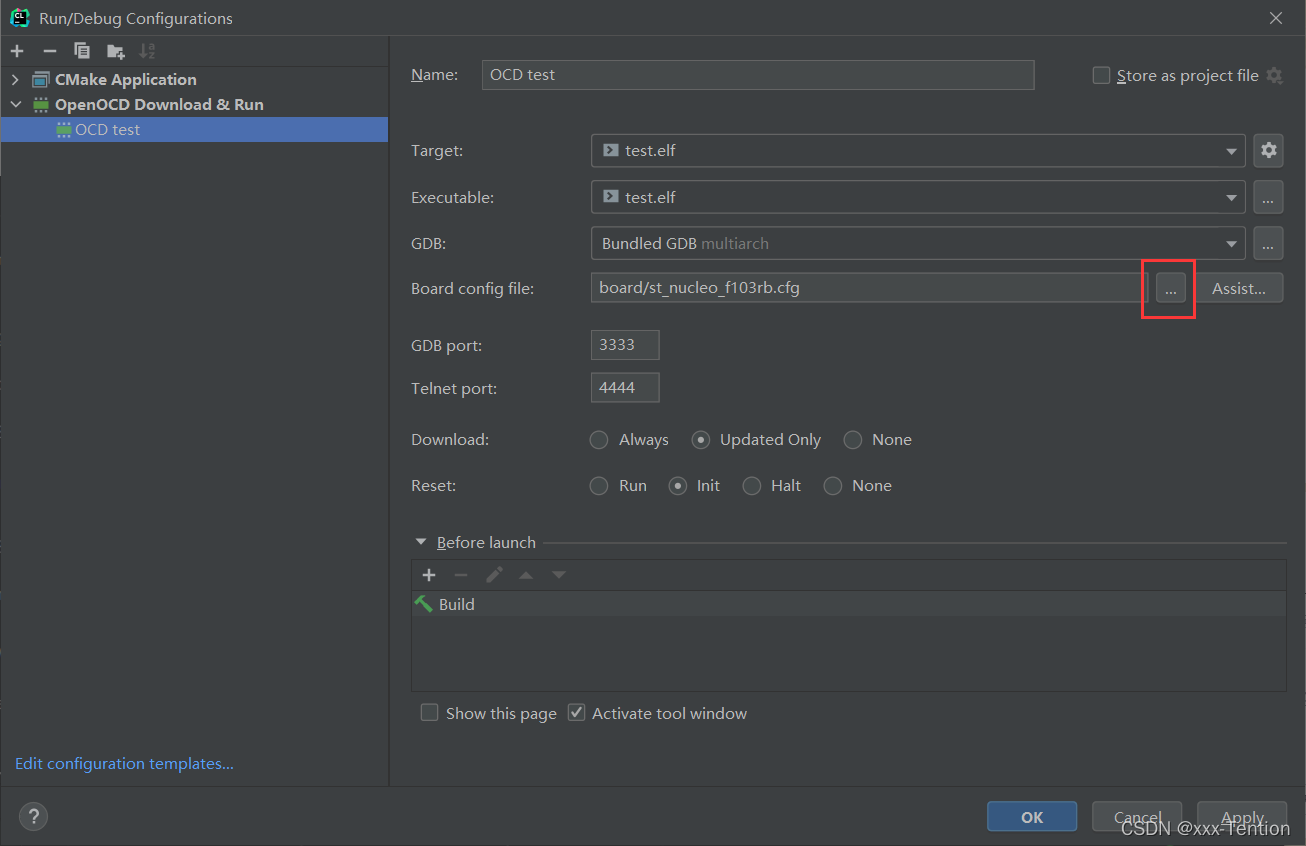Viewport: 1306px width, 846px height.
Task: Add a new run configuration
Action: (17, 51)
